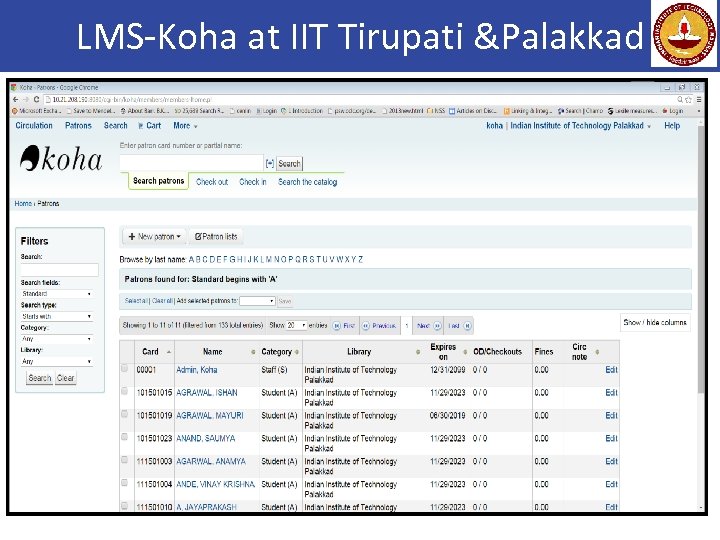The height and width of the screenshot is (540, 720).
Task: Open Patron lists button
Action: (x=216, y=236)
